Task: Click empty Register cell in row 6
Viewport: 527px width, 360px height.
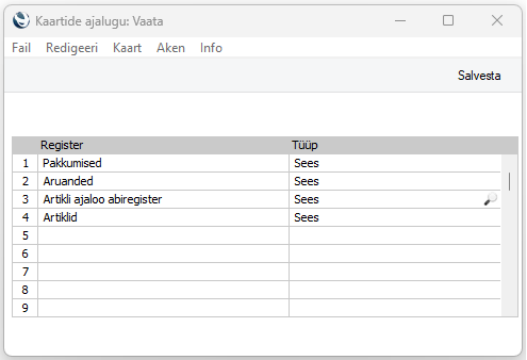Action: [163, 254]
